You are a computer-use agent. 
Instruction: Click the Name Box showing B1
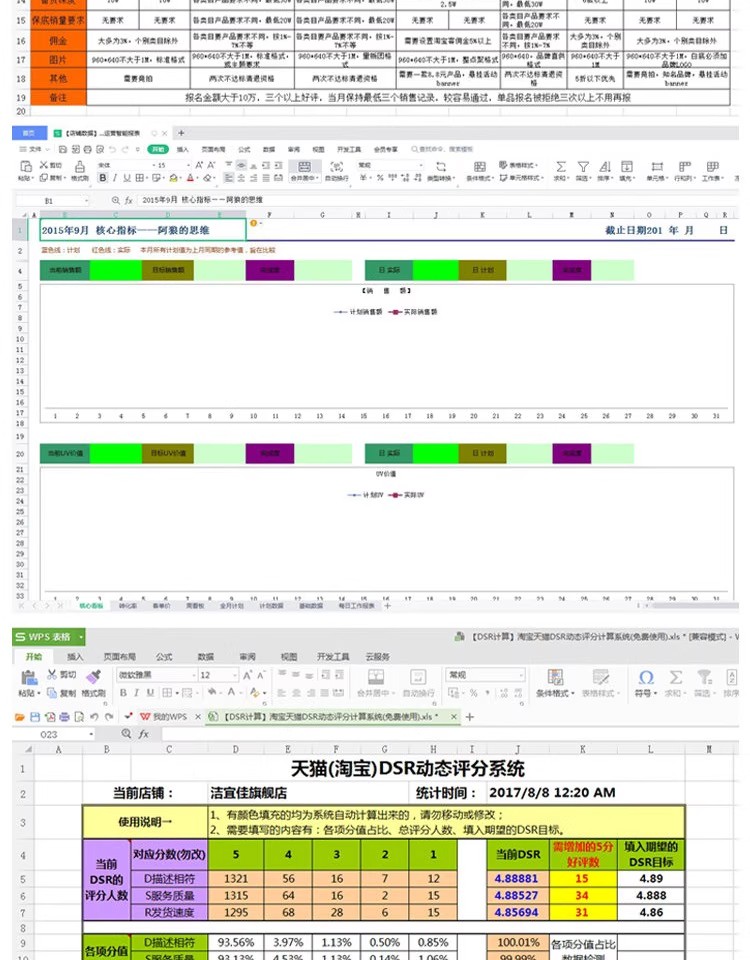click(53, 200)
